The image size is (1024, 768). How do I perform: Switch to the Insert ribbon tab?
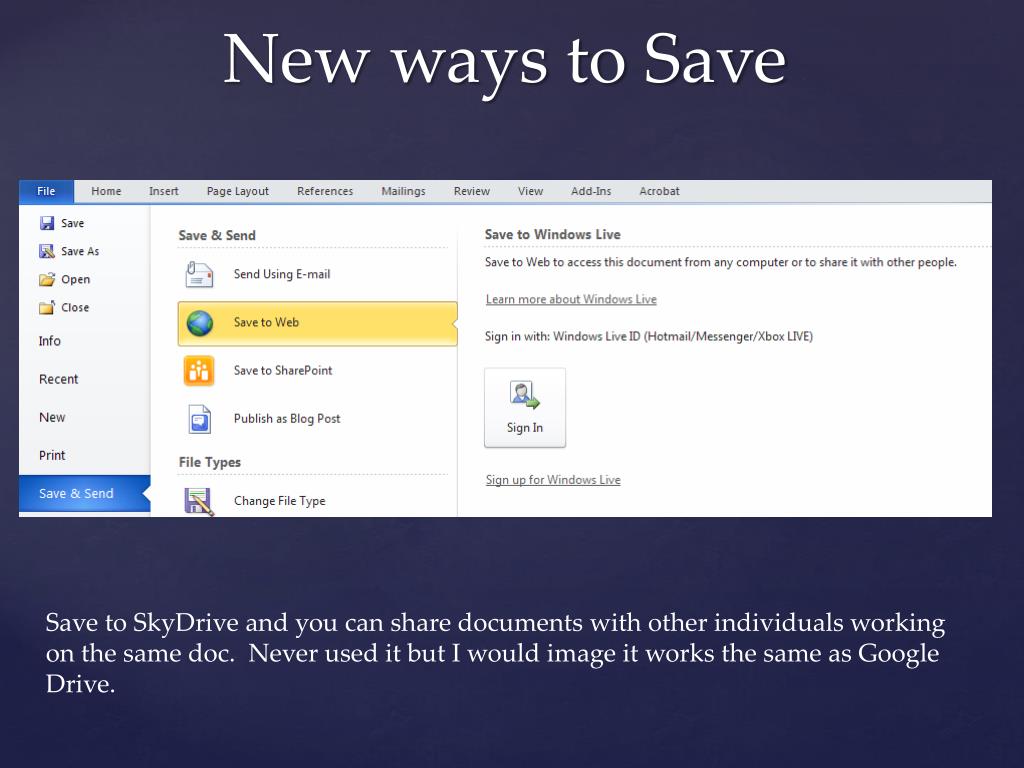(x=163, y=191)
